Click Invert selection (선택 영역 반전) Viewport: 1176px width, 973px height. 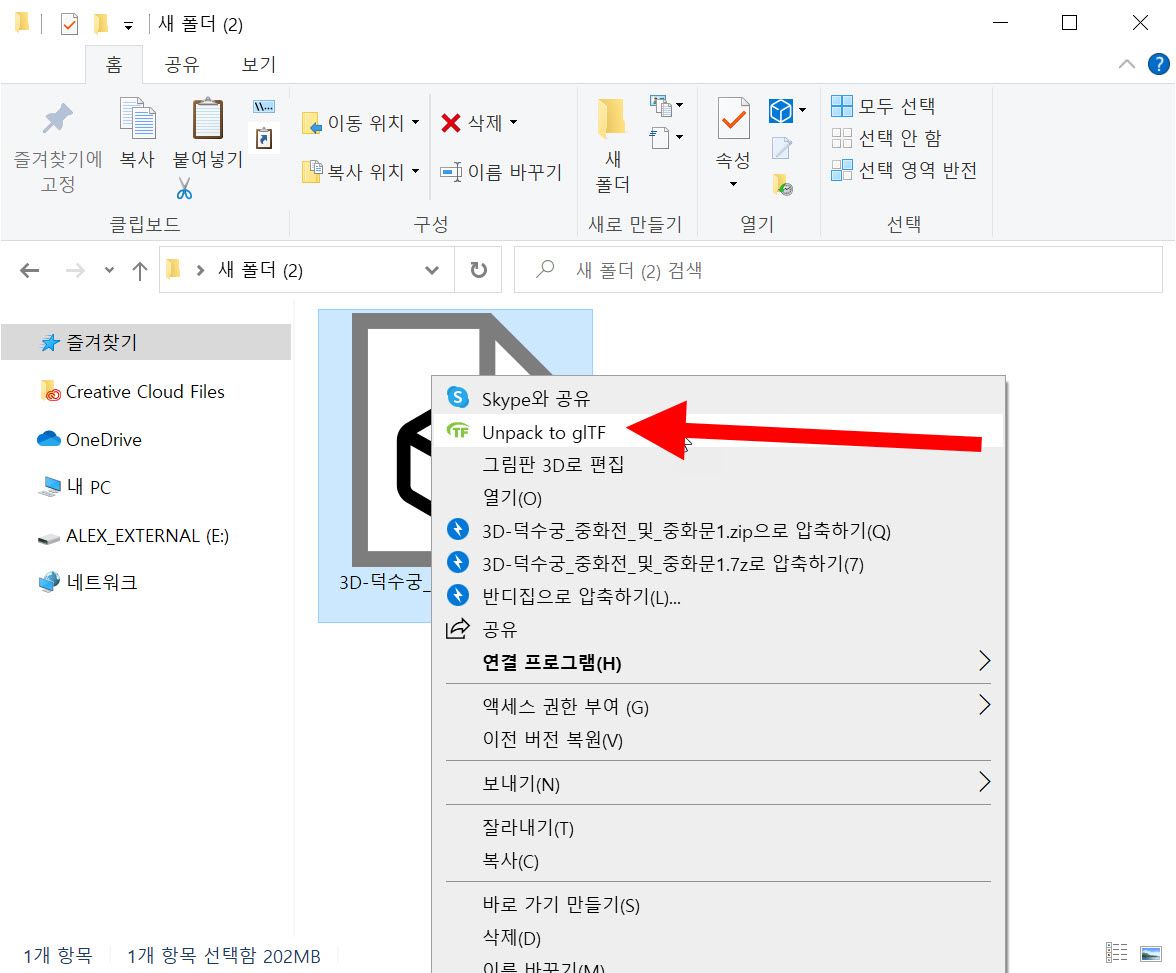tap(904, 170)
